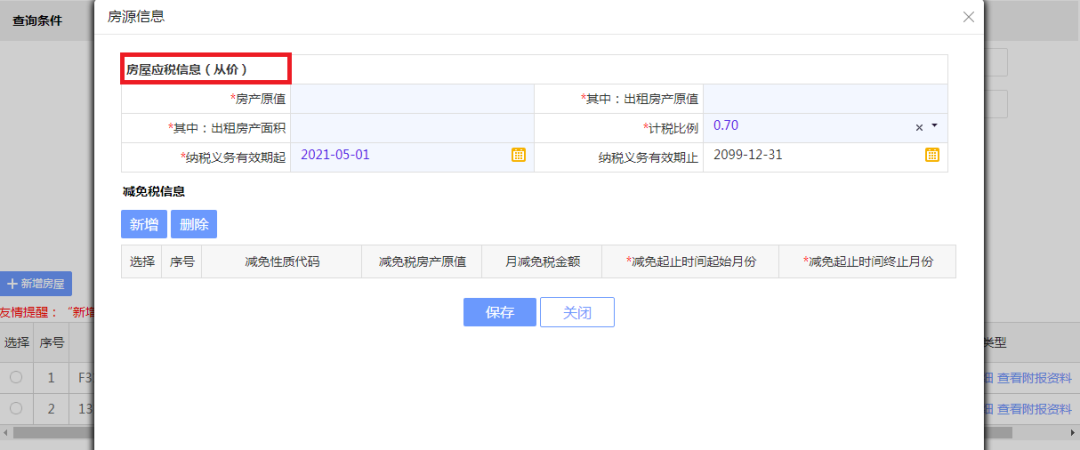This screenshot has height=450, width=1080.
Task: Click the 房产原值 input field
Action: [x=412, y=99]
